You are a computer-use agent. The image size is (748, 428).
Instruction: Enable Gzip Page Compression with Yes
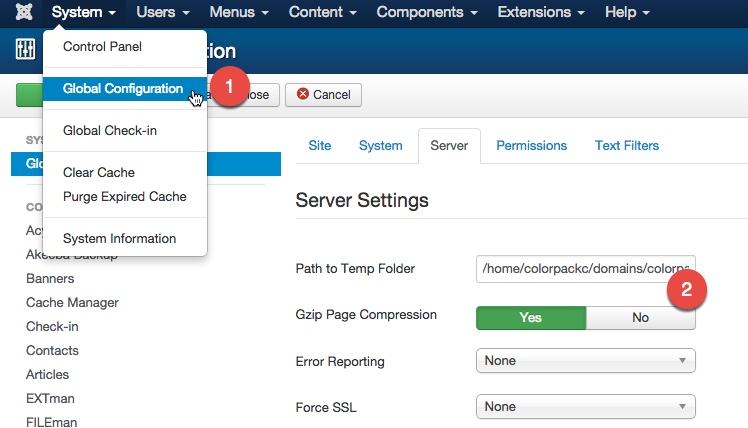coord(531,318)
